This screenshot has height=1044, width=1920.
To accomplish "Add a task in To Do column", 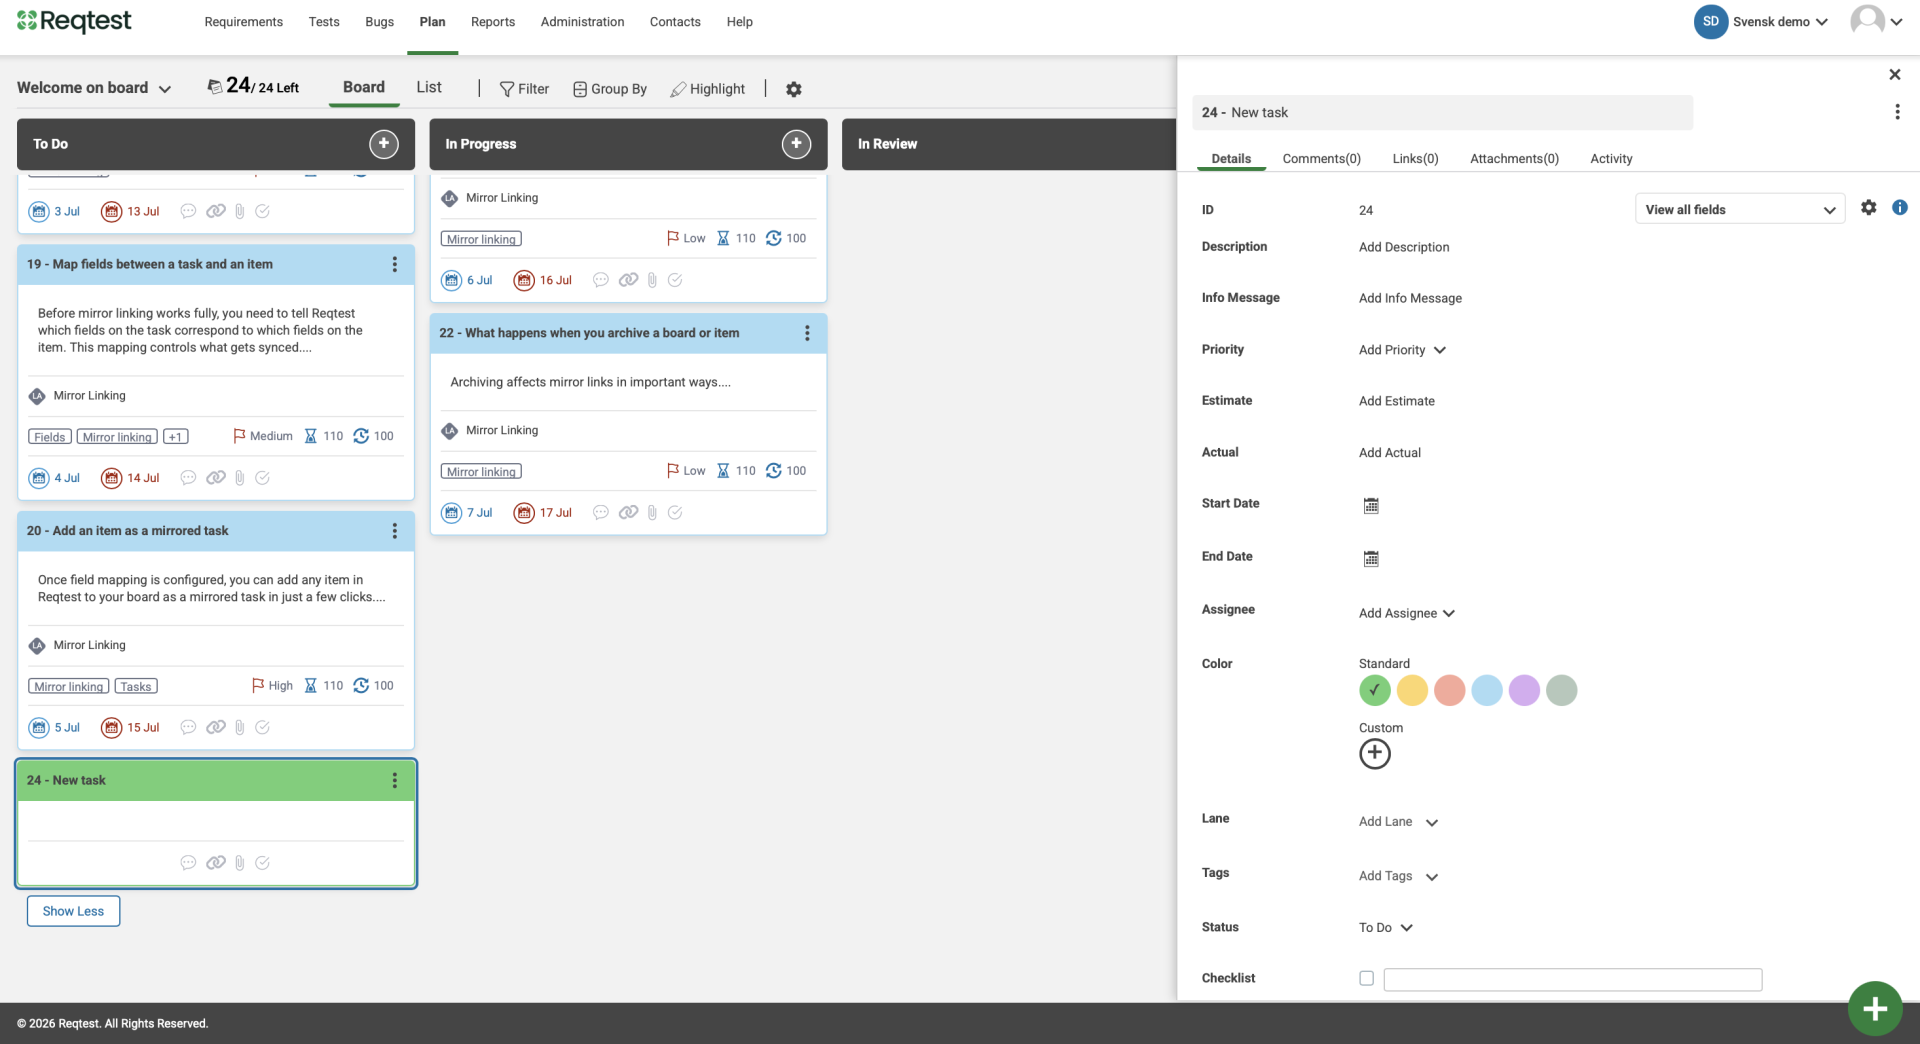I will click(384, 144).
